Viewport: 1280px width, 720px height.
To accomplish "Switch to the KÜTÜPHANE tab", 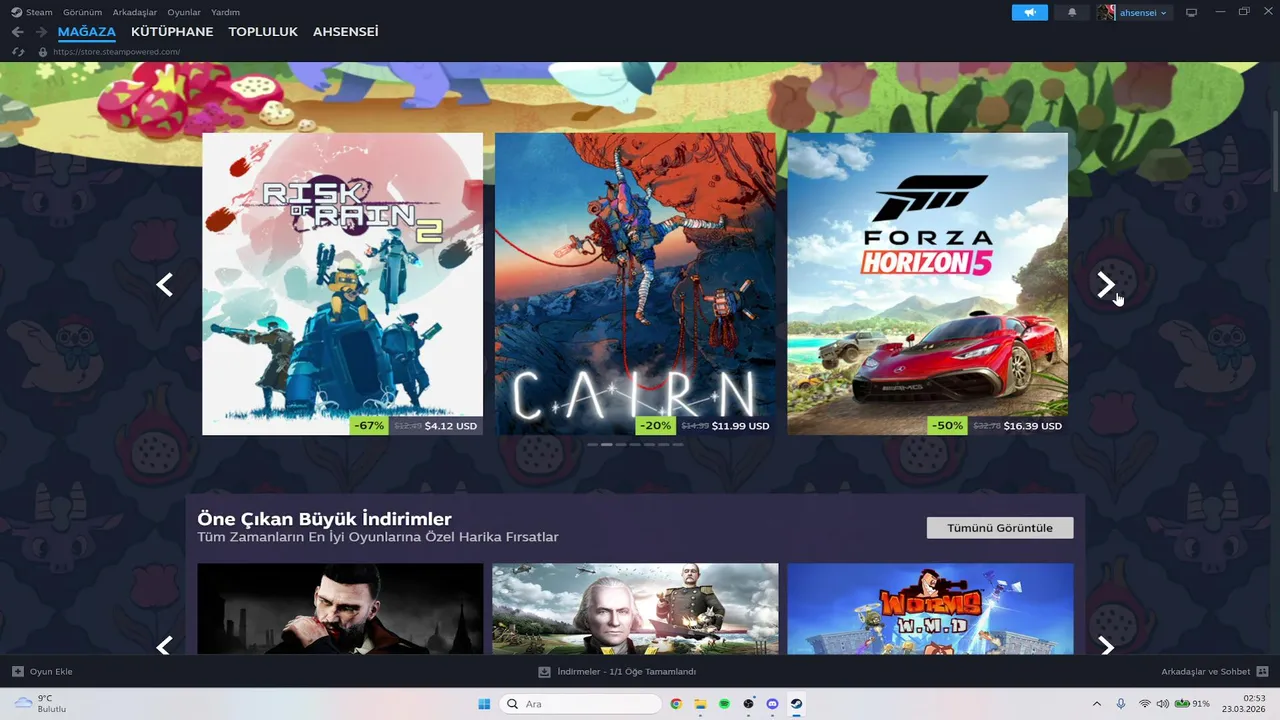I will point(172,32).
